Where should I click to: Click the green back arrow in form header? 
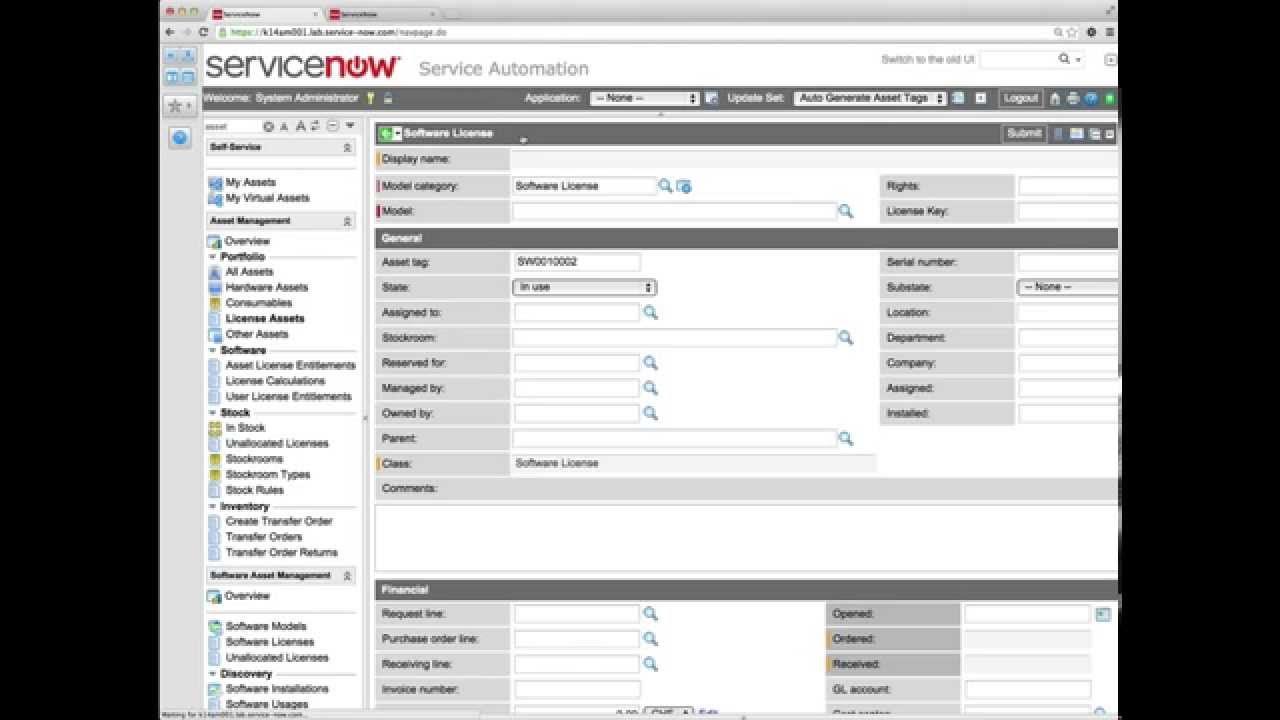386,133
